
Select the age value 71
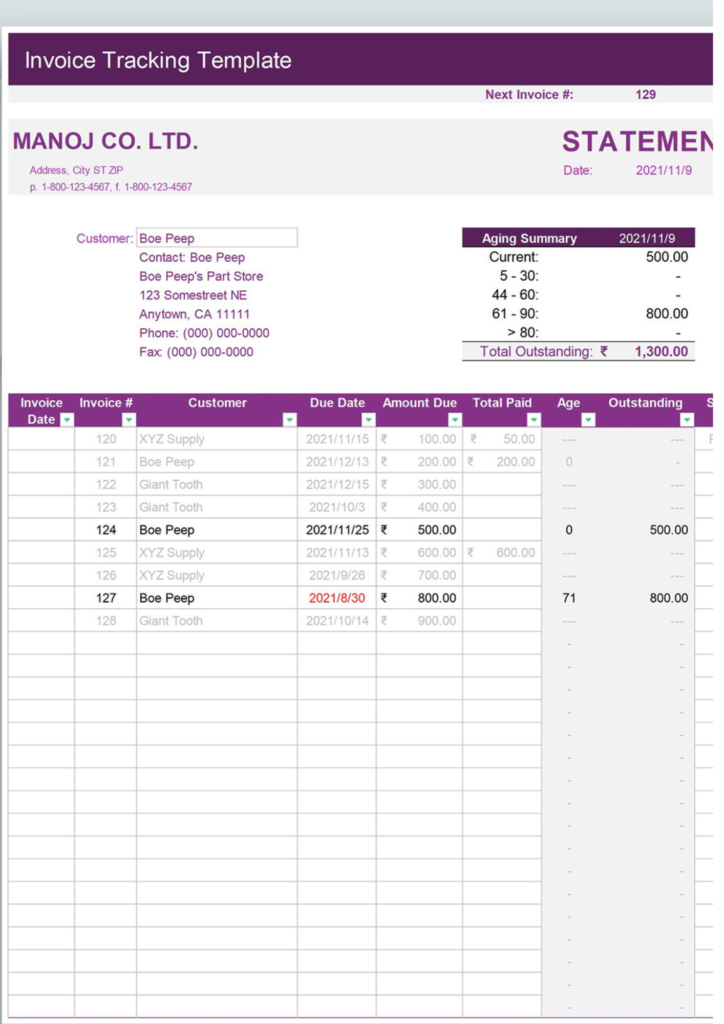click(569, 598)
